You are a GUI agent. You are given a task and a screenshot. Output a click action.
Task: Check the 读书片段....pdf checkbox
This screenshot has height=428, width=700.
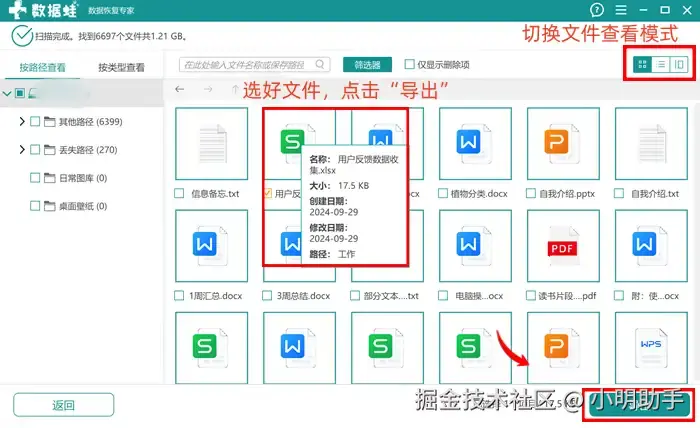(531, 295)
